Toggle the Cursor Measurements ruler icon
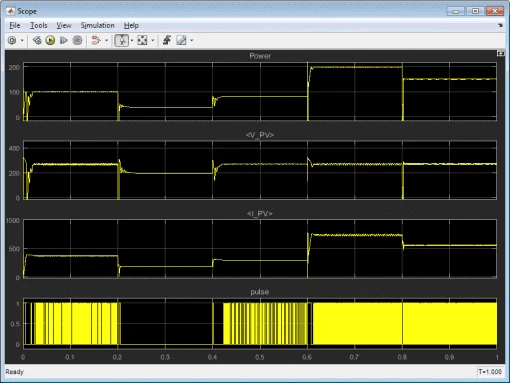Image resolution: width=510 pixels, height=383 pixels. point(181,40)
